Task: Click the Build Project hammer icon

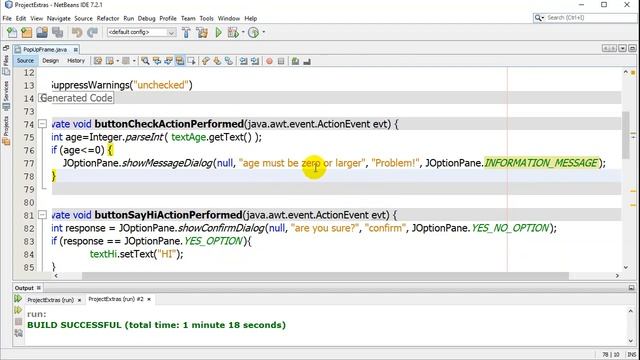Action: (x=186, y=32)
